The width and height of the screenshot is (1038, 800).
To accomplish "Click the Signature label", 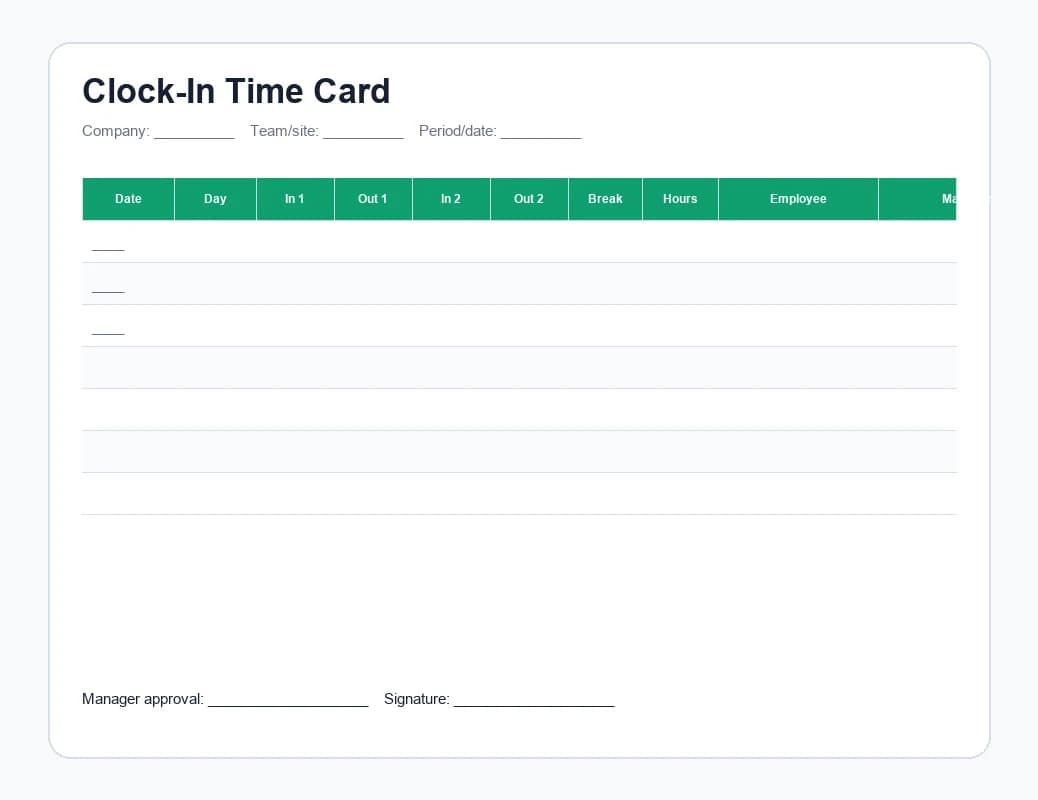I will pos(416,699).
